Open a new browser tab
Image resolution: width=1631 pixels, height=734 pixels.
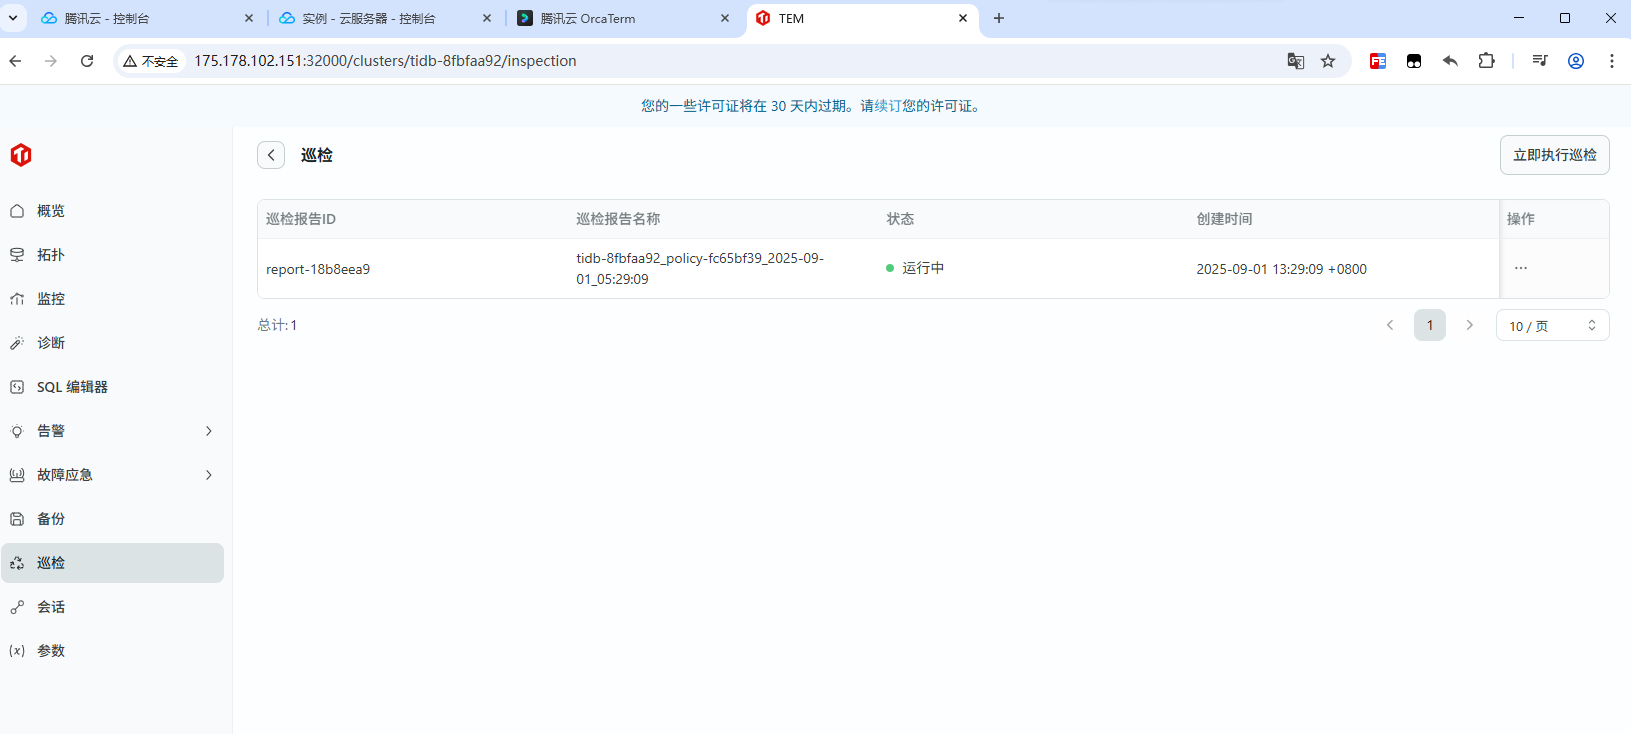[999, 18]
